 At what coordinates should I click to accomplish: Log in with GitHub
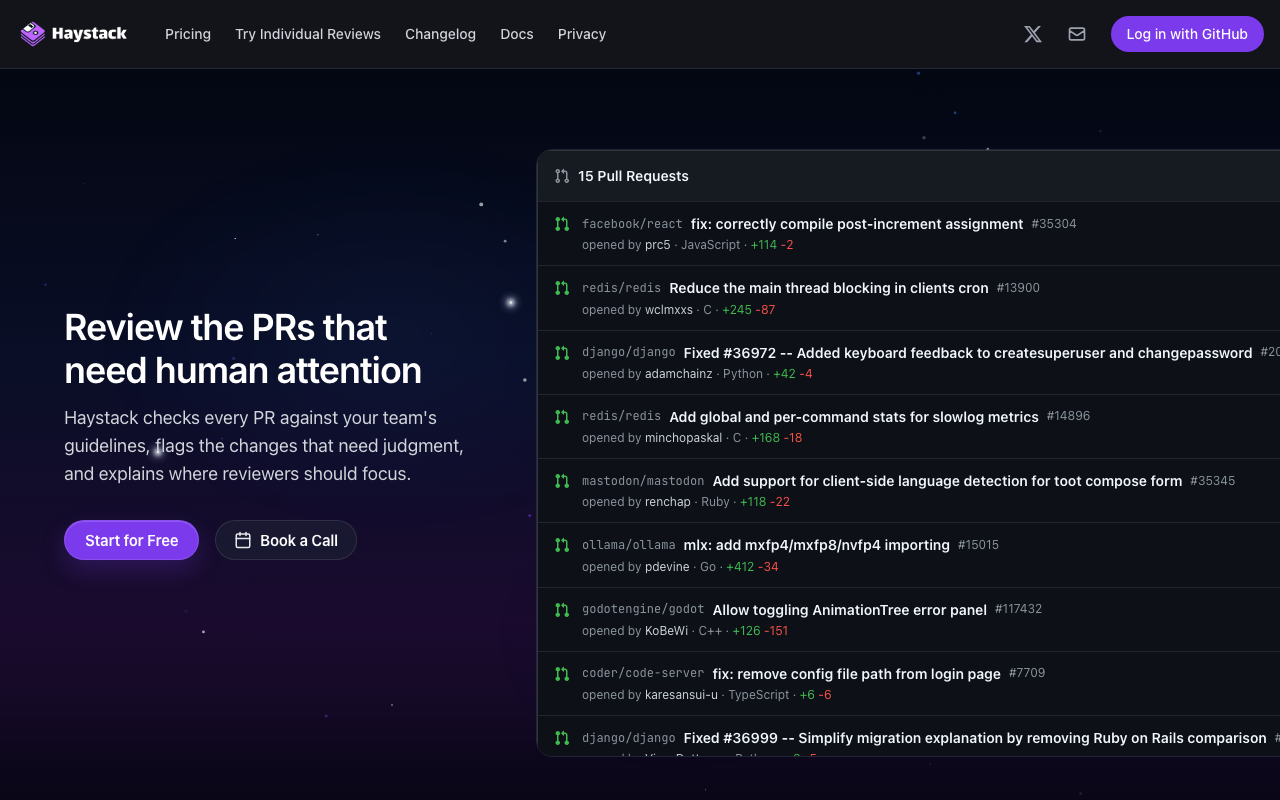1187,34
